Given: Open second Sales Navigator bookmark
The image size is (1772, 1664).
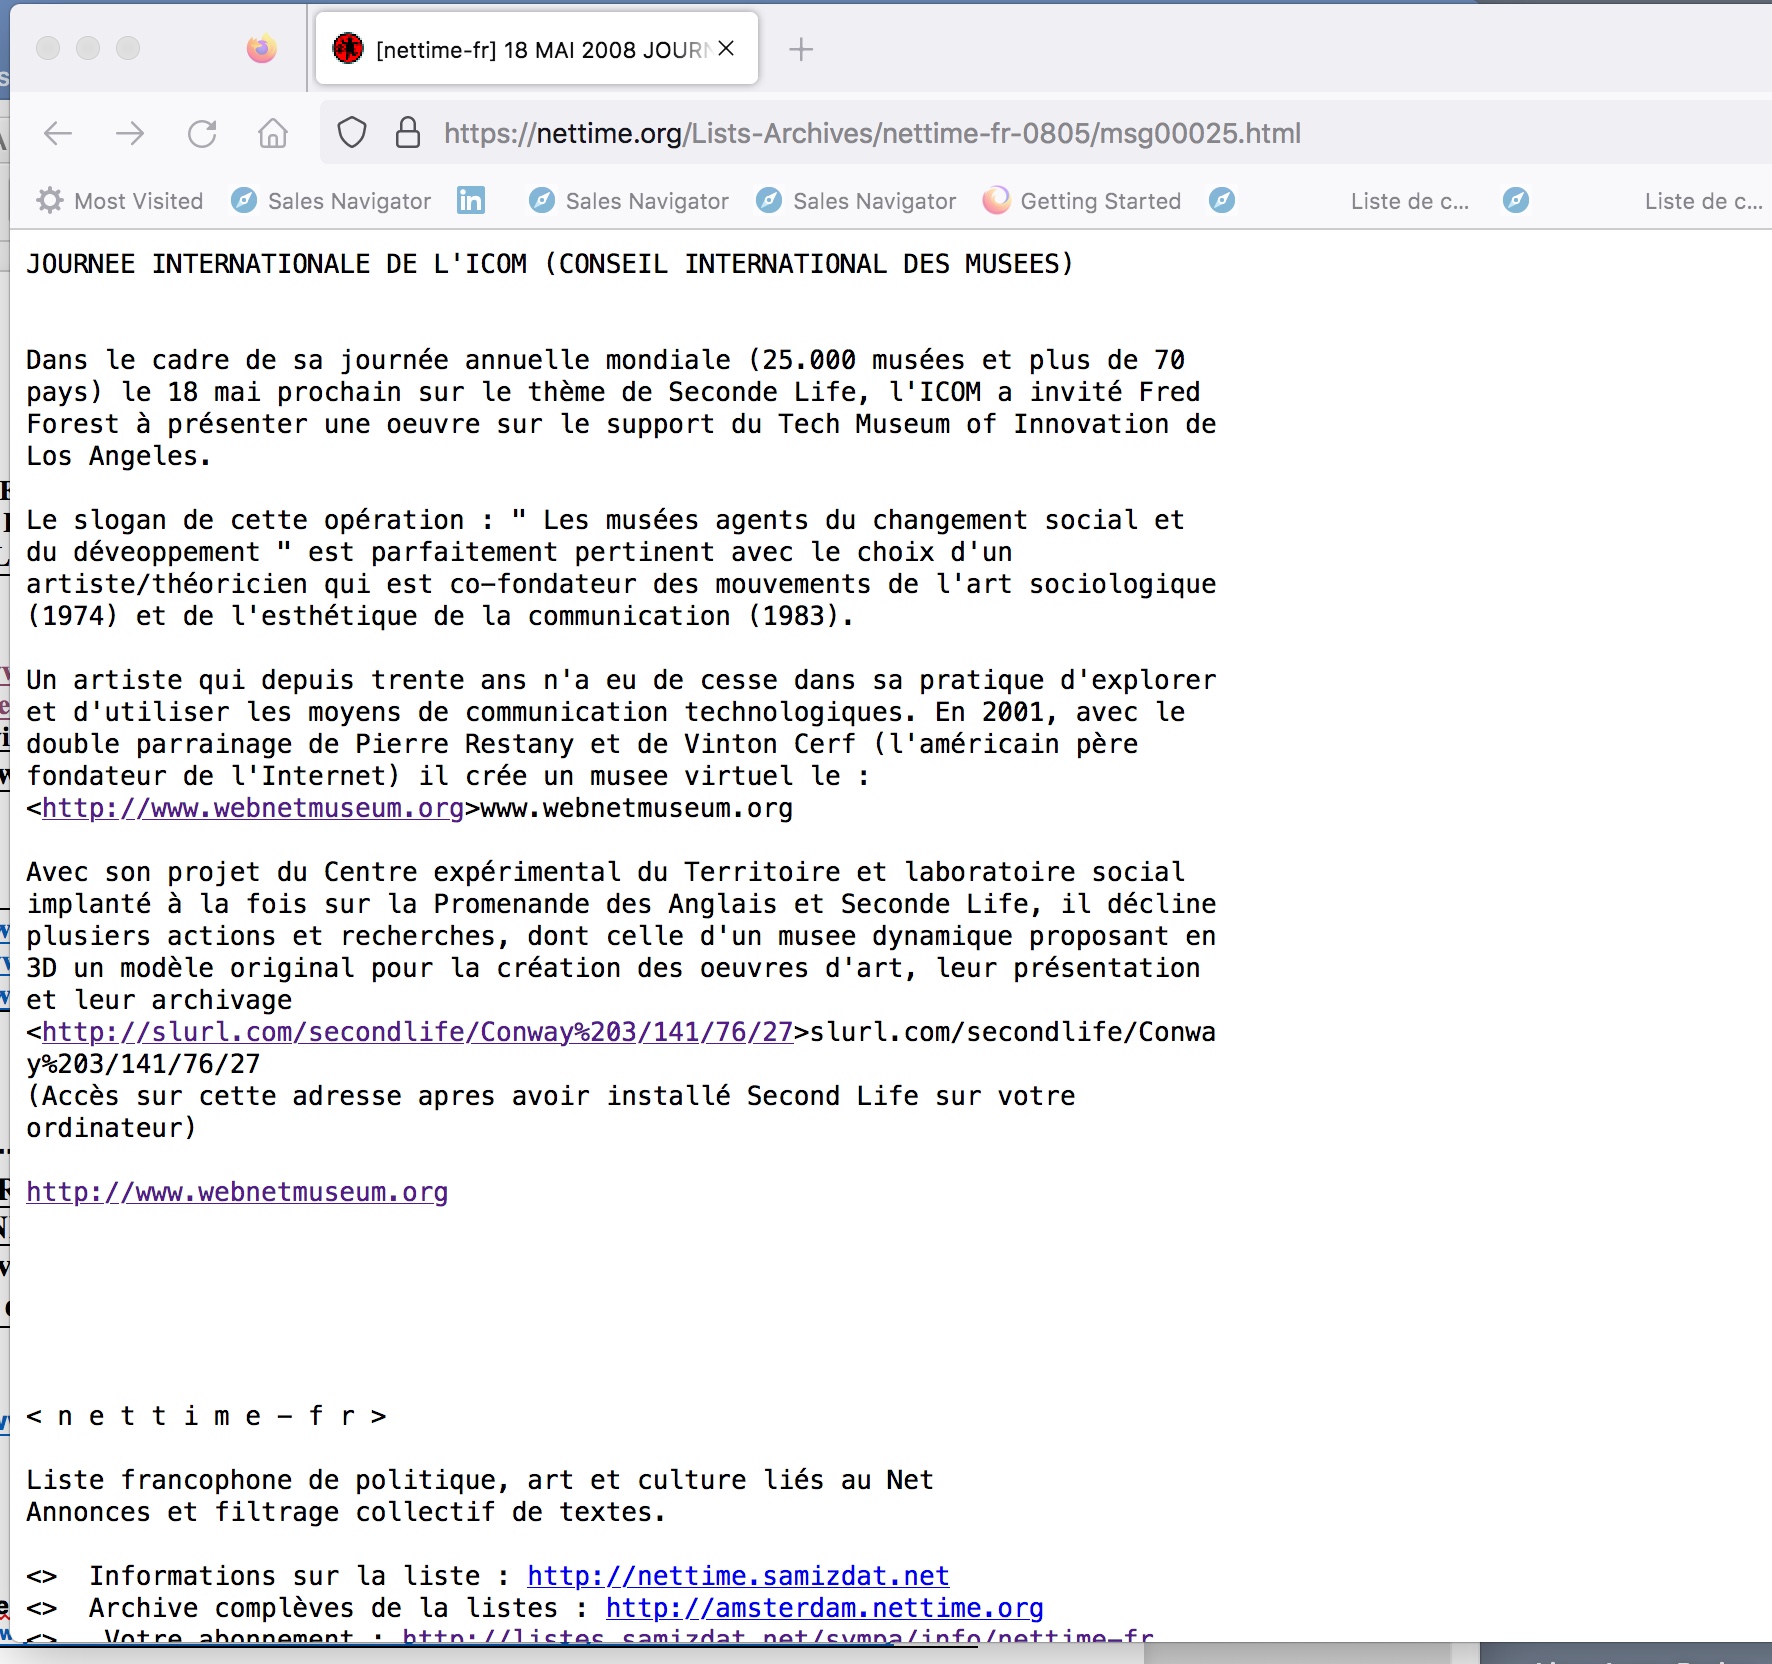Looking at the screenshot, I should click(629, 201).
